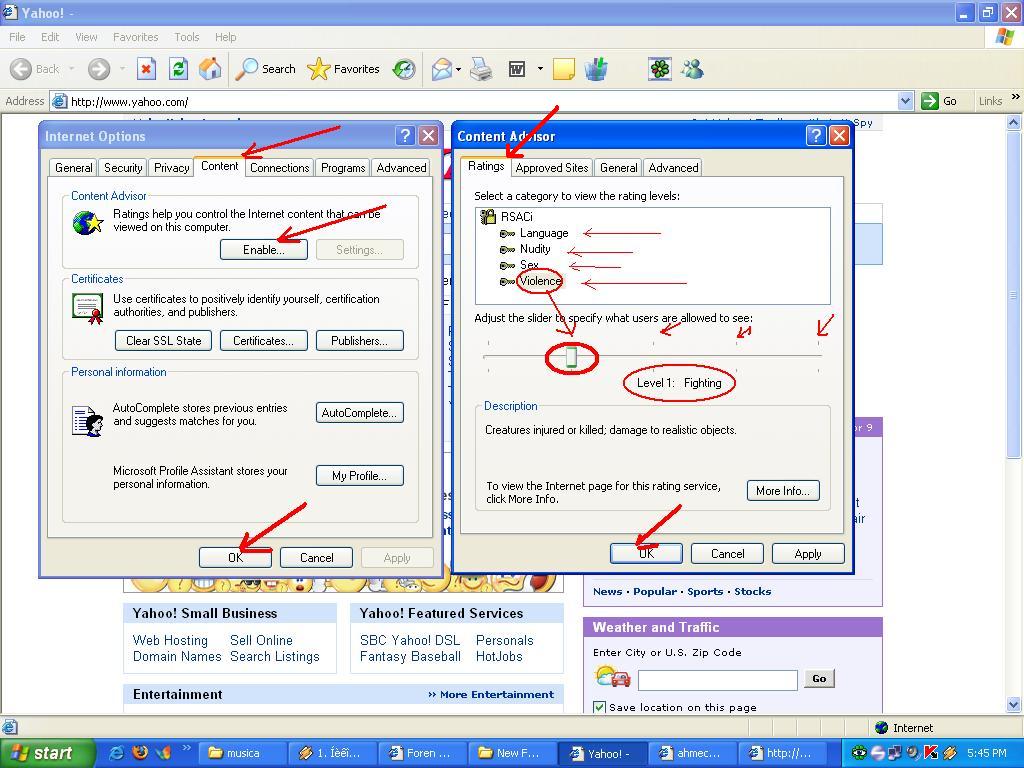This screenshot has width=1024, height=768.
Task: Switch to the Security tab
Action: click(123, 168)
